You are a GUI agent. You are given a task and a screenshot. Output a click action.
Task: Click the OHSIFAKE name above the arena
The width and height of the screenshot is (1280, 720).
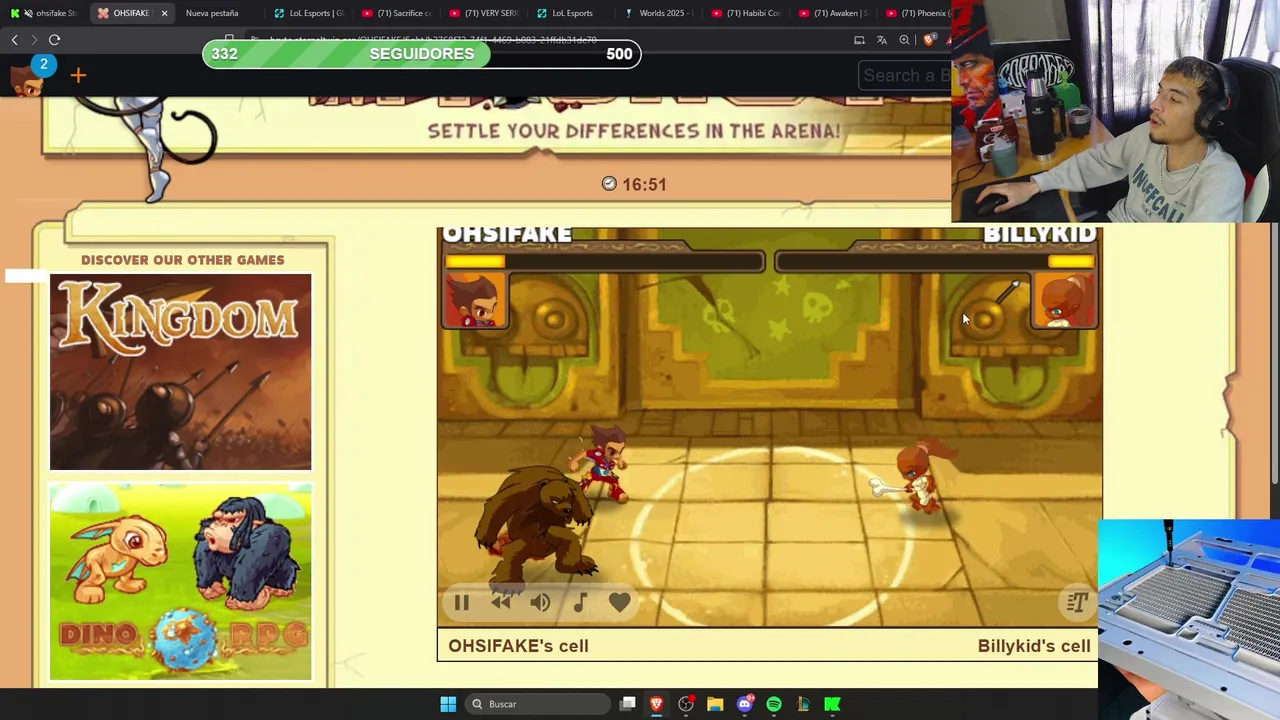(x=507, y=235)
